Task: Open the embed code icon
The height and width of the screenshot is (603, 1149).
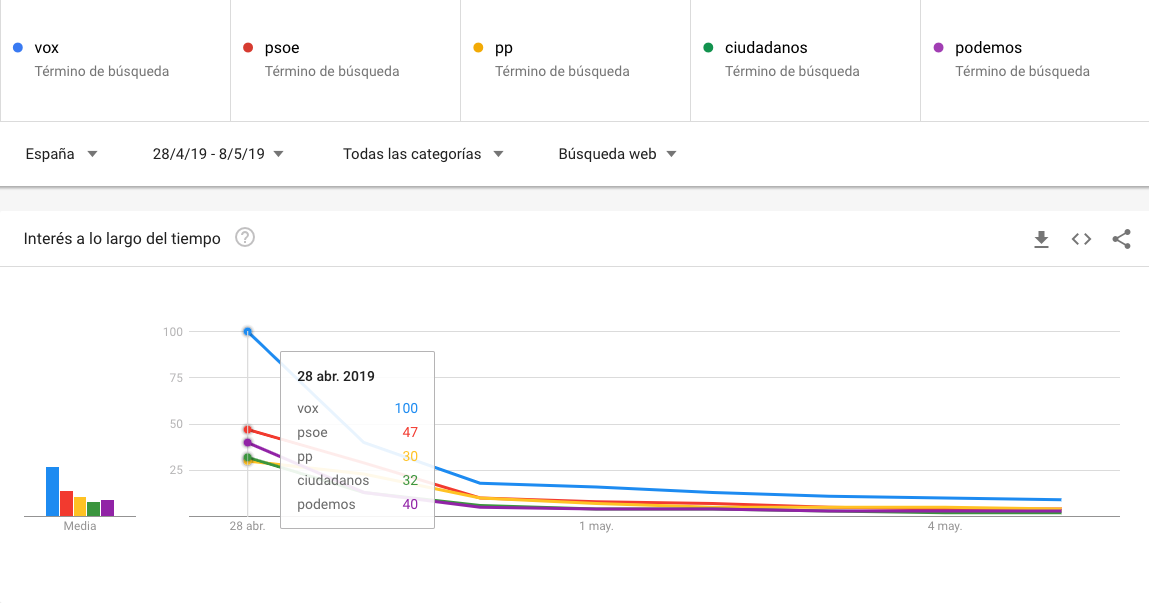Action: (1082, 239)
